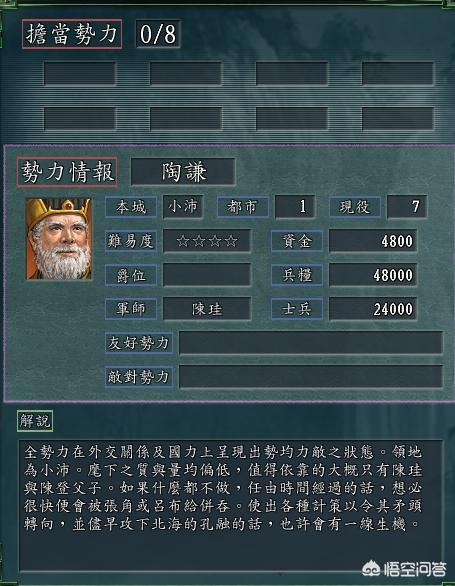Select the 擔當勢力 header label
Image resolution: width=455 pixels, height=586 pixels.
(72, 34)
